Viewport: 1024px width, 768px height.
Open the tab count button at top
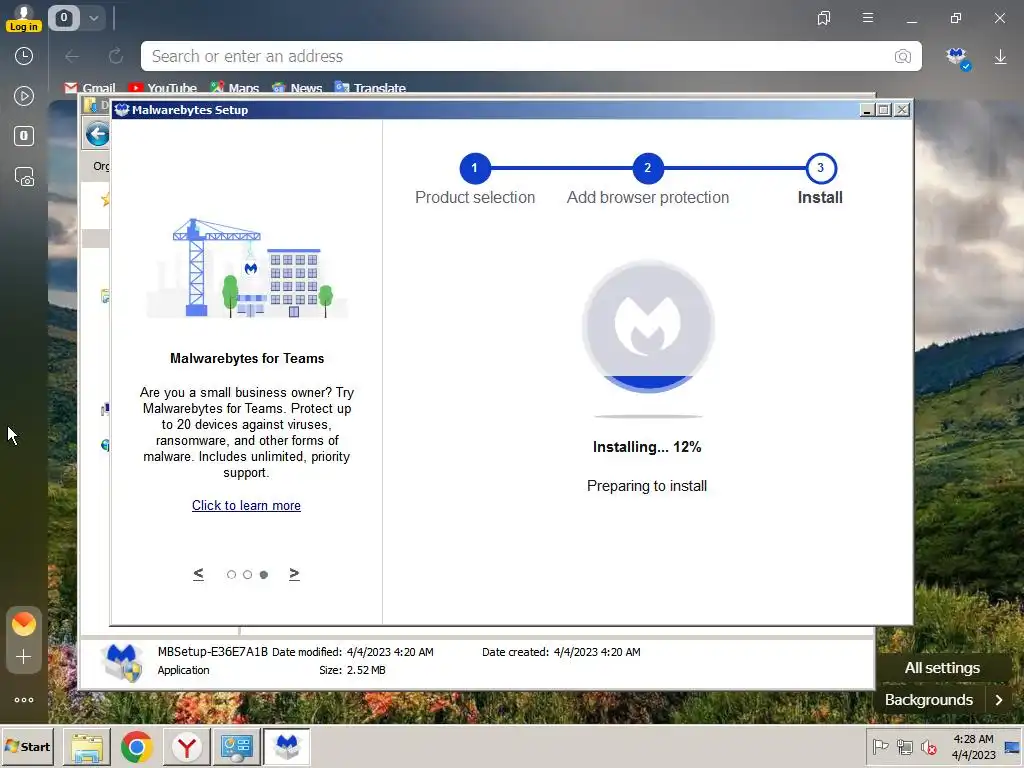pyautogui.click(x=63, y=18)
